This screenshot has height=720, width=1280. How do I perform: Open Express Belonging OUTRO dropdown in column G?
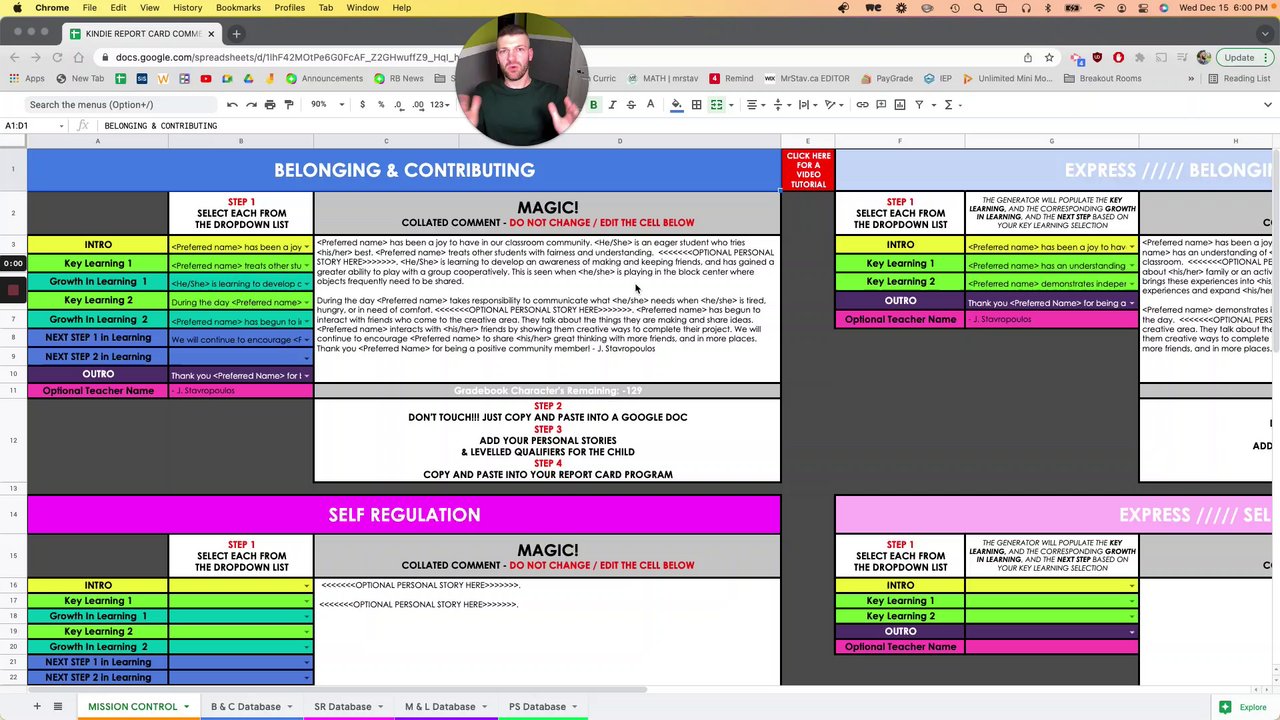pyautogui.click(x=1131, y=303)
